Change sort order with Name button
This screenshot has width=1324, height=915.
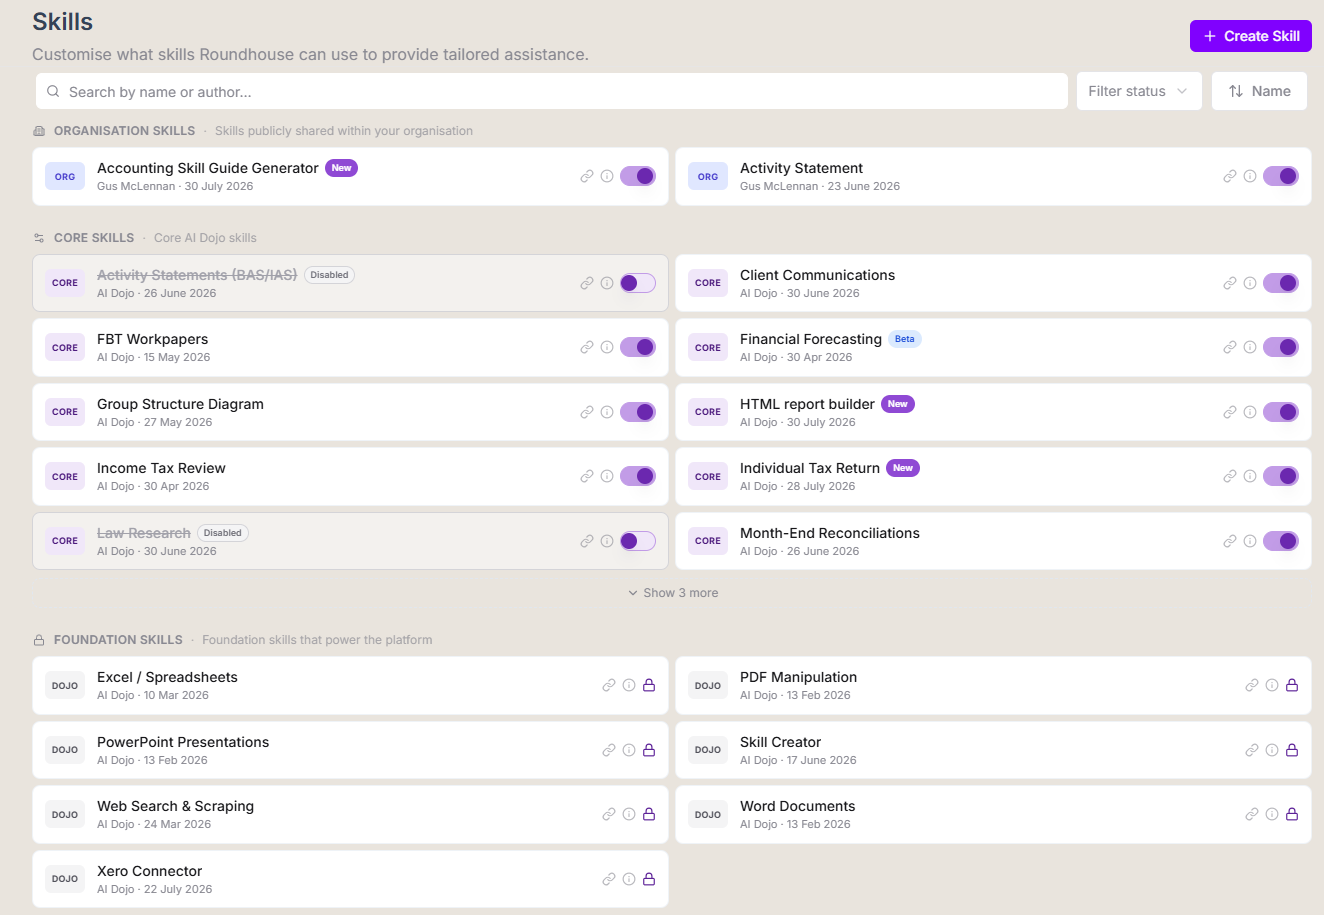[1260, 91]
